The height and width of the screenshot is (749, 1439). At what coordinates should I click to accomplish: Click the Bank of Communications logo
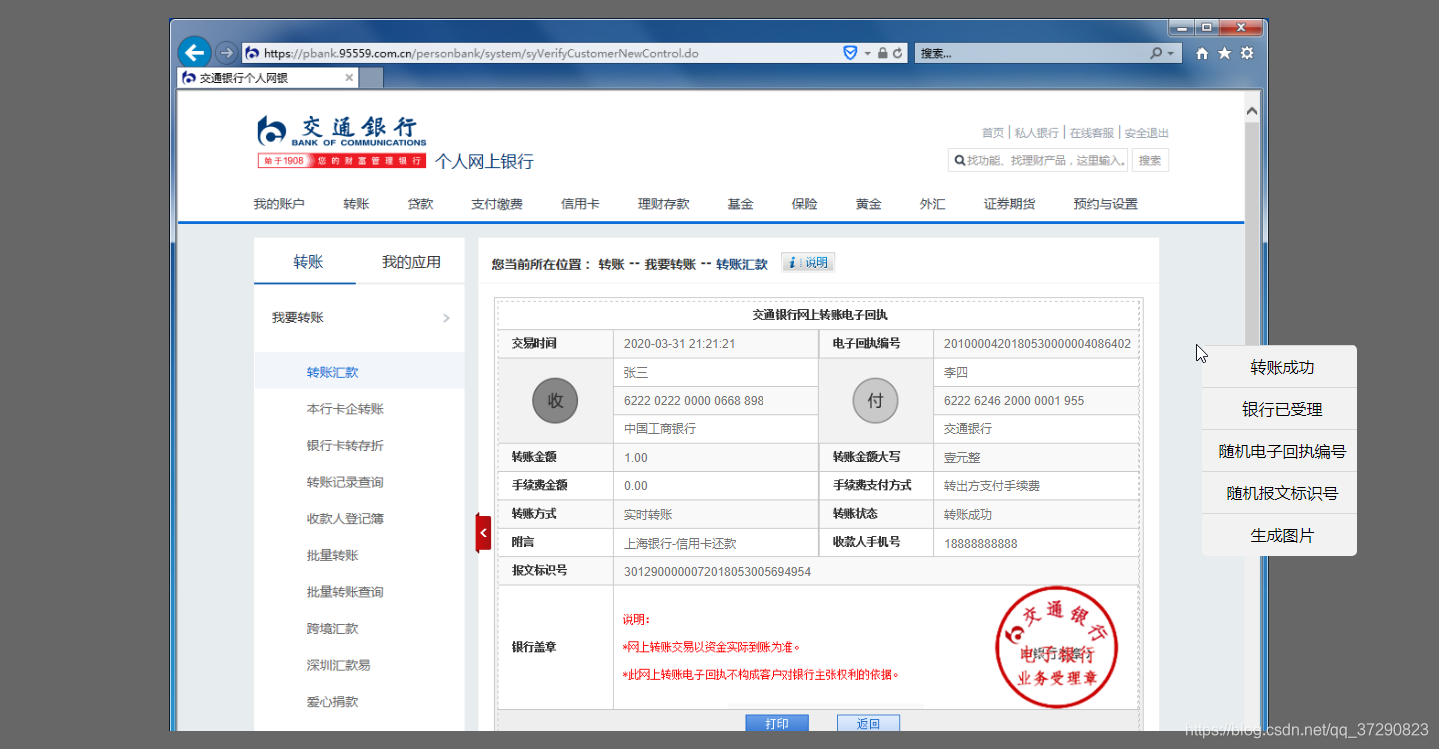point(342,141)
